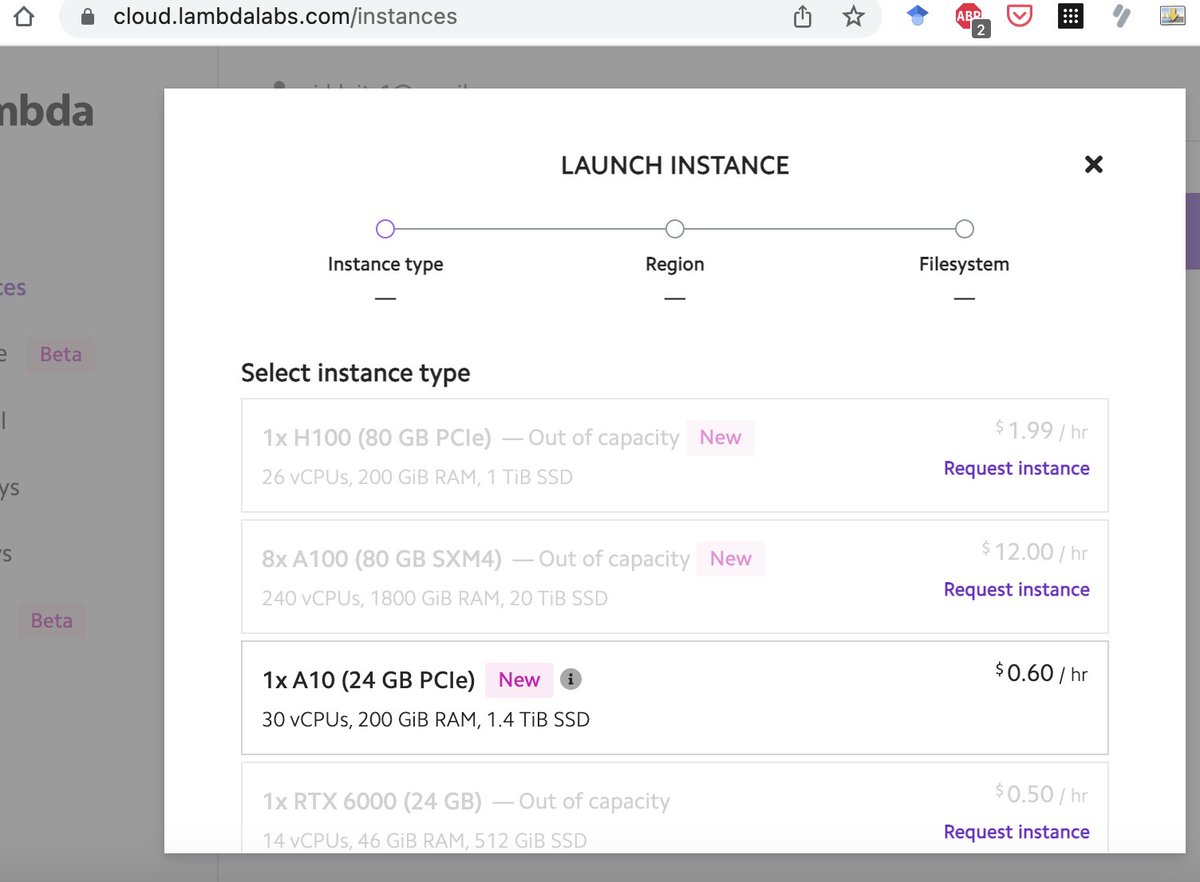Open the black grid extension icon
This screenshot has height=882, width=1200.
tap(1070, 16)
